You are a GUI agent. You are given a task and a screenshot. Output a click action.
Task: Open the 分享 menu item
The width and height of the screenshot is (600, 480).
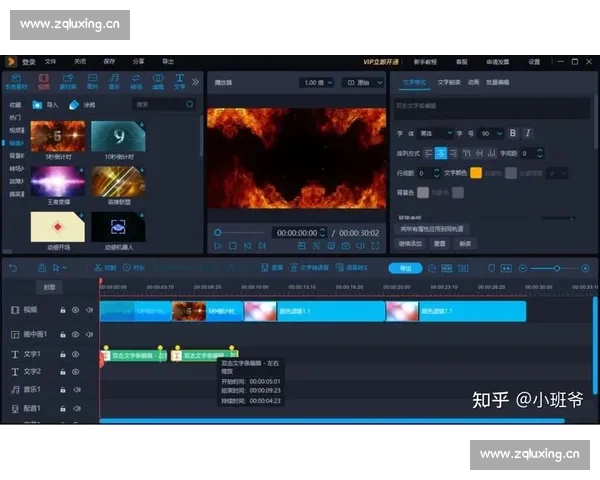(x=139, y=61)
